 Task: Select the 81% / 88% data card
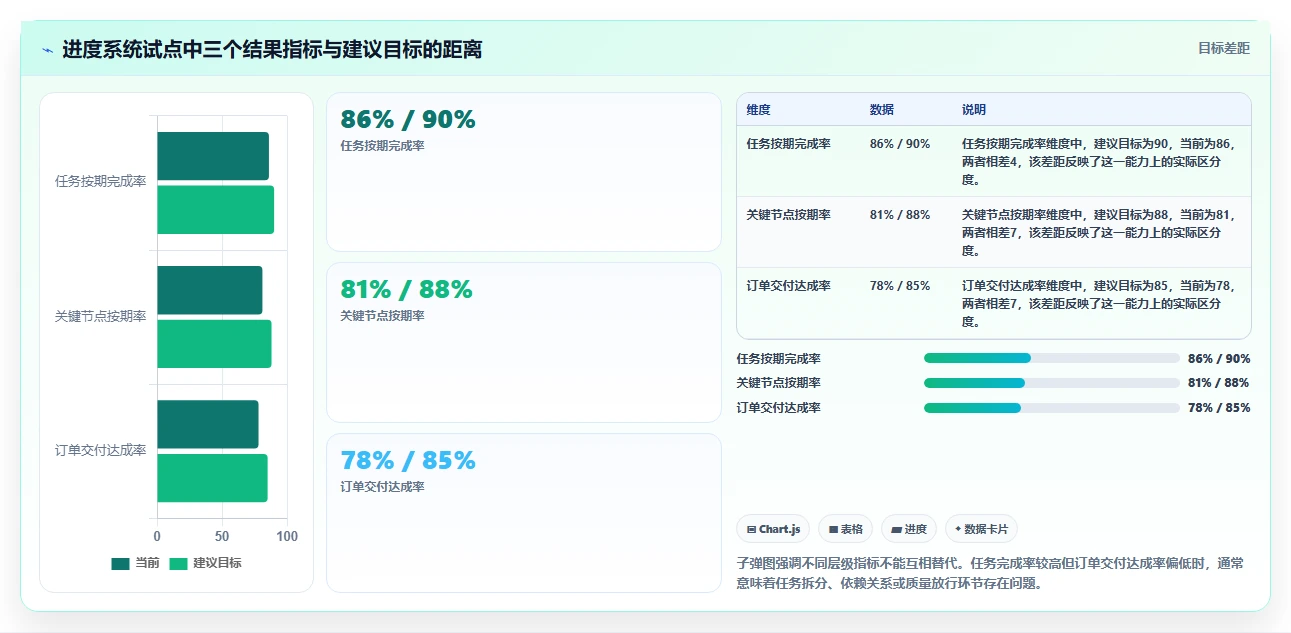coord(523,342)
